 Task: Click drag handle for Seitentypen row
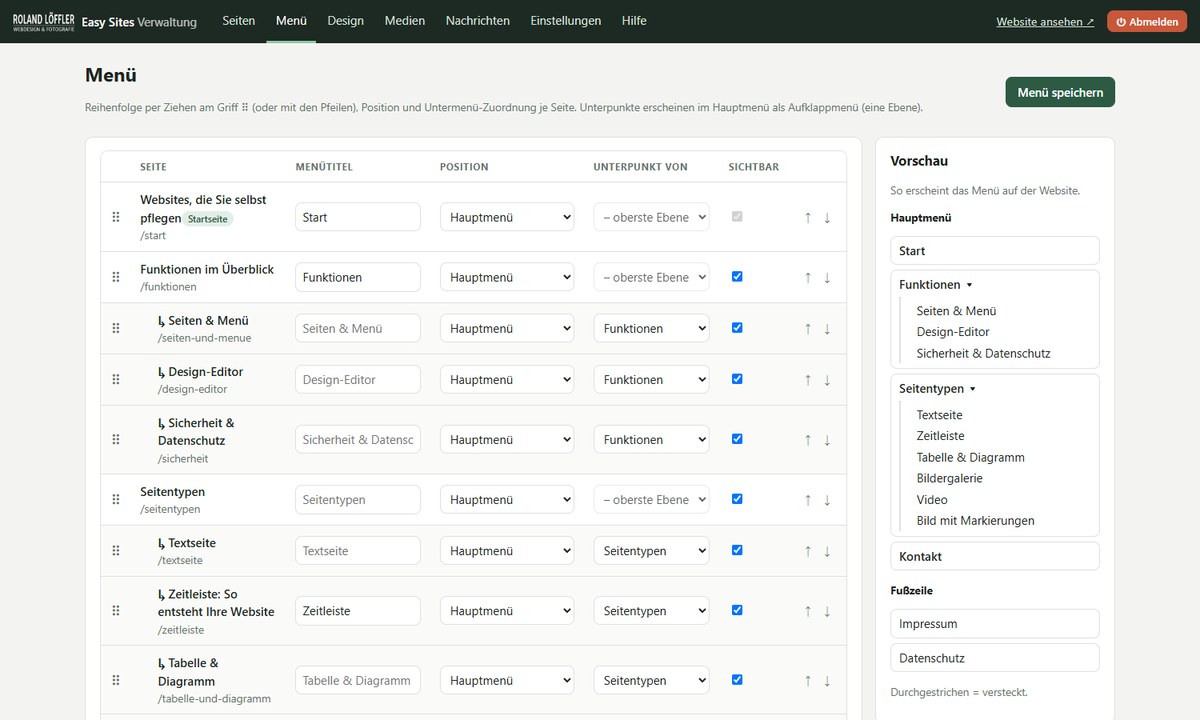coord(116,500)
